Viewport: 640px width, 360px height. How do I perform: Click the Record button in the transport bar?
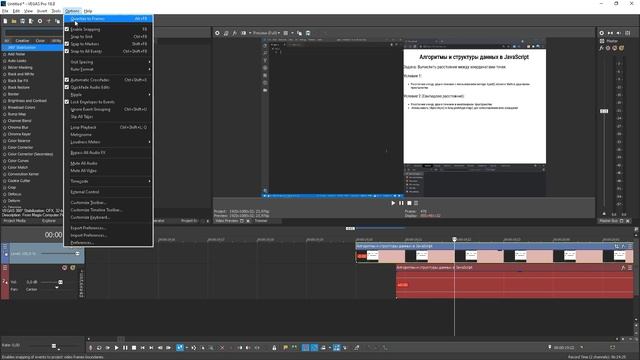pos(91,348)
